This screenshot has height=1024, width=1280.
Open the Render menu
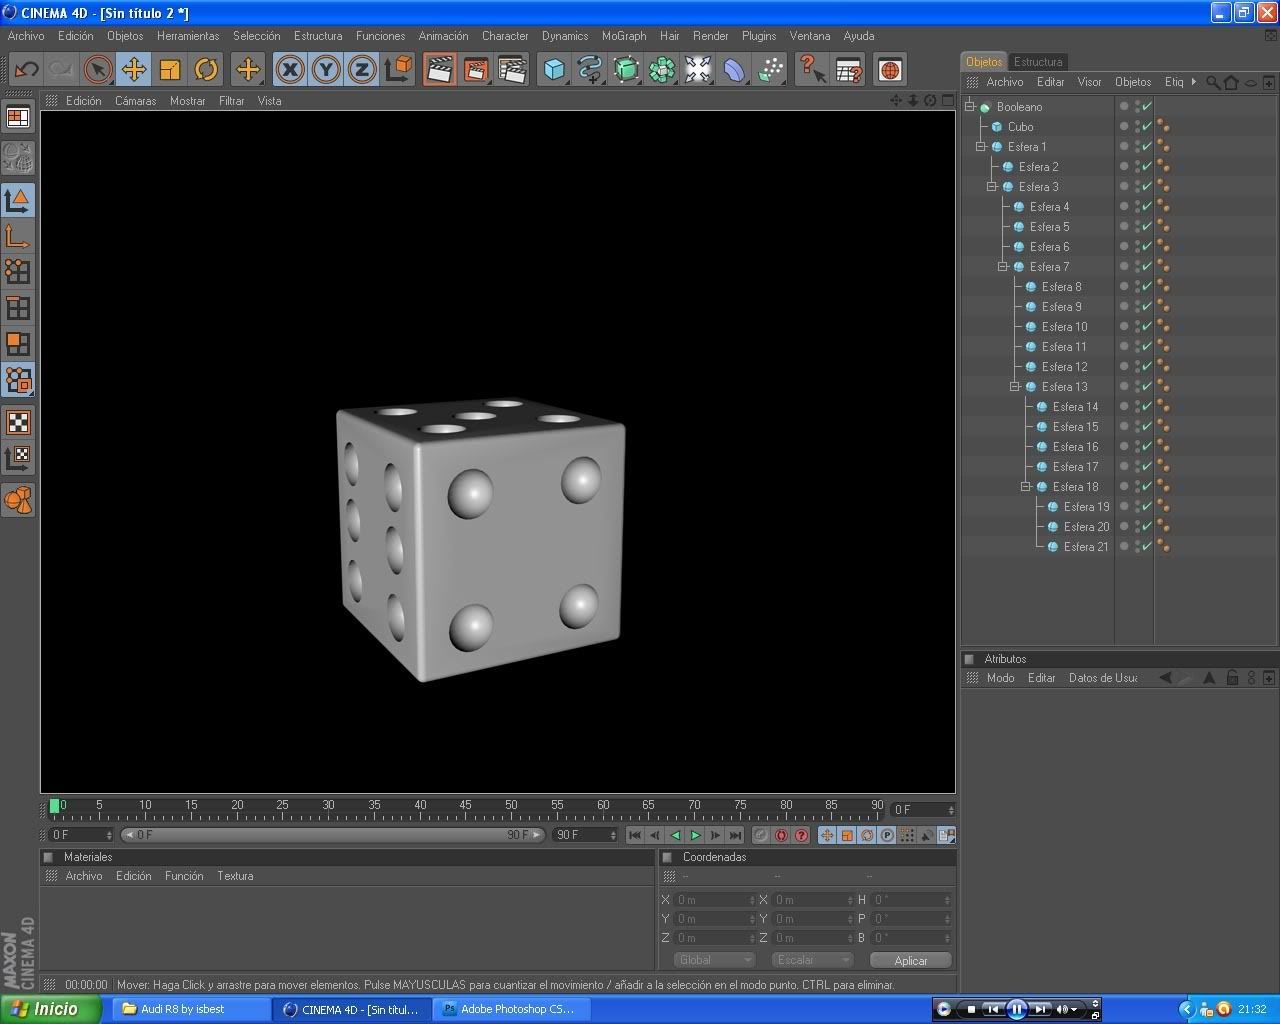coord(710,35)
